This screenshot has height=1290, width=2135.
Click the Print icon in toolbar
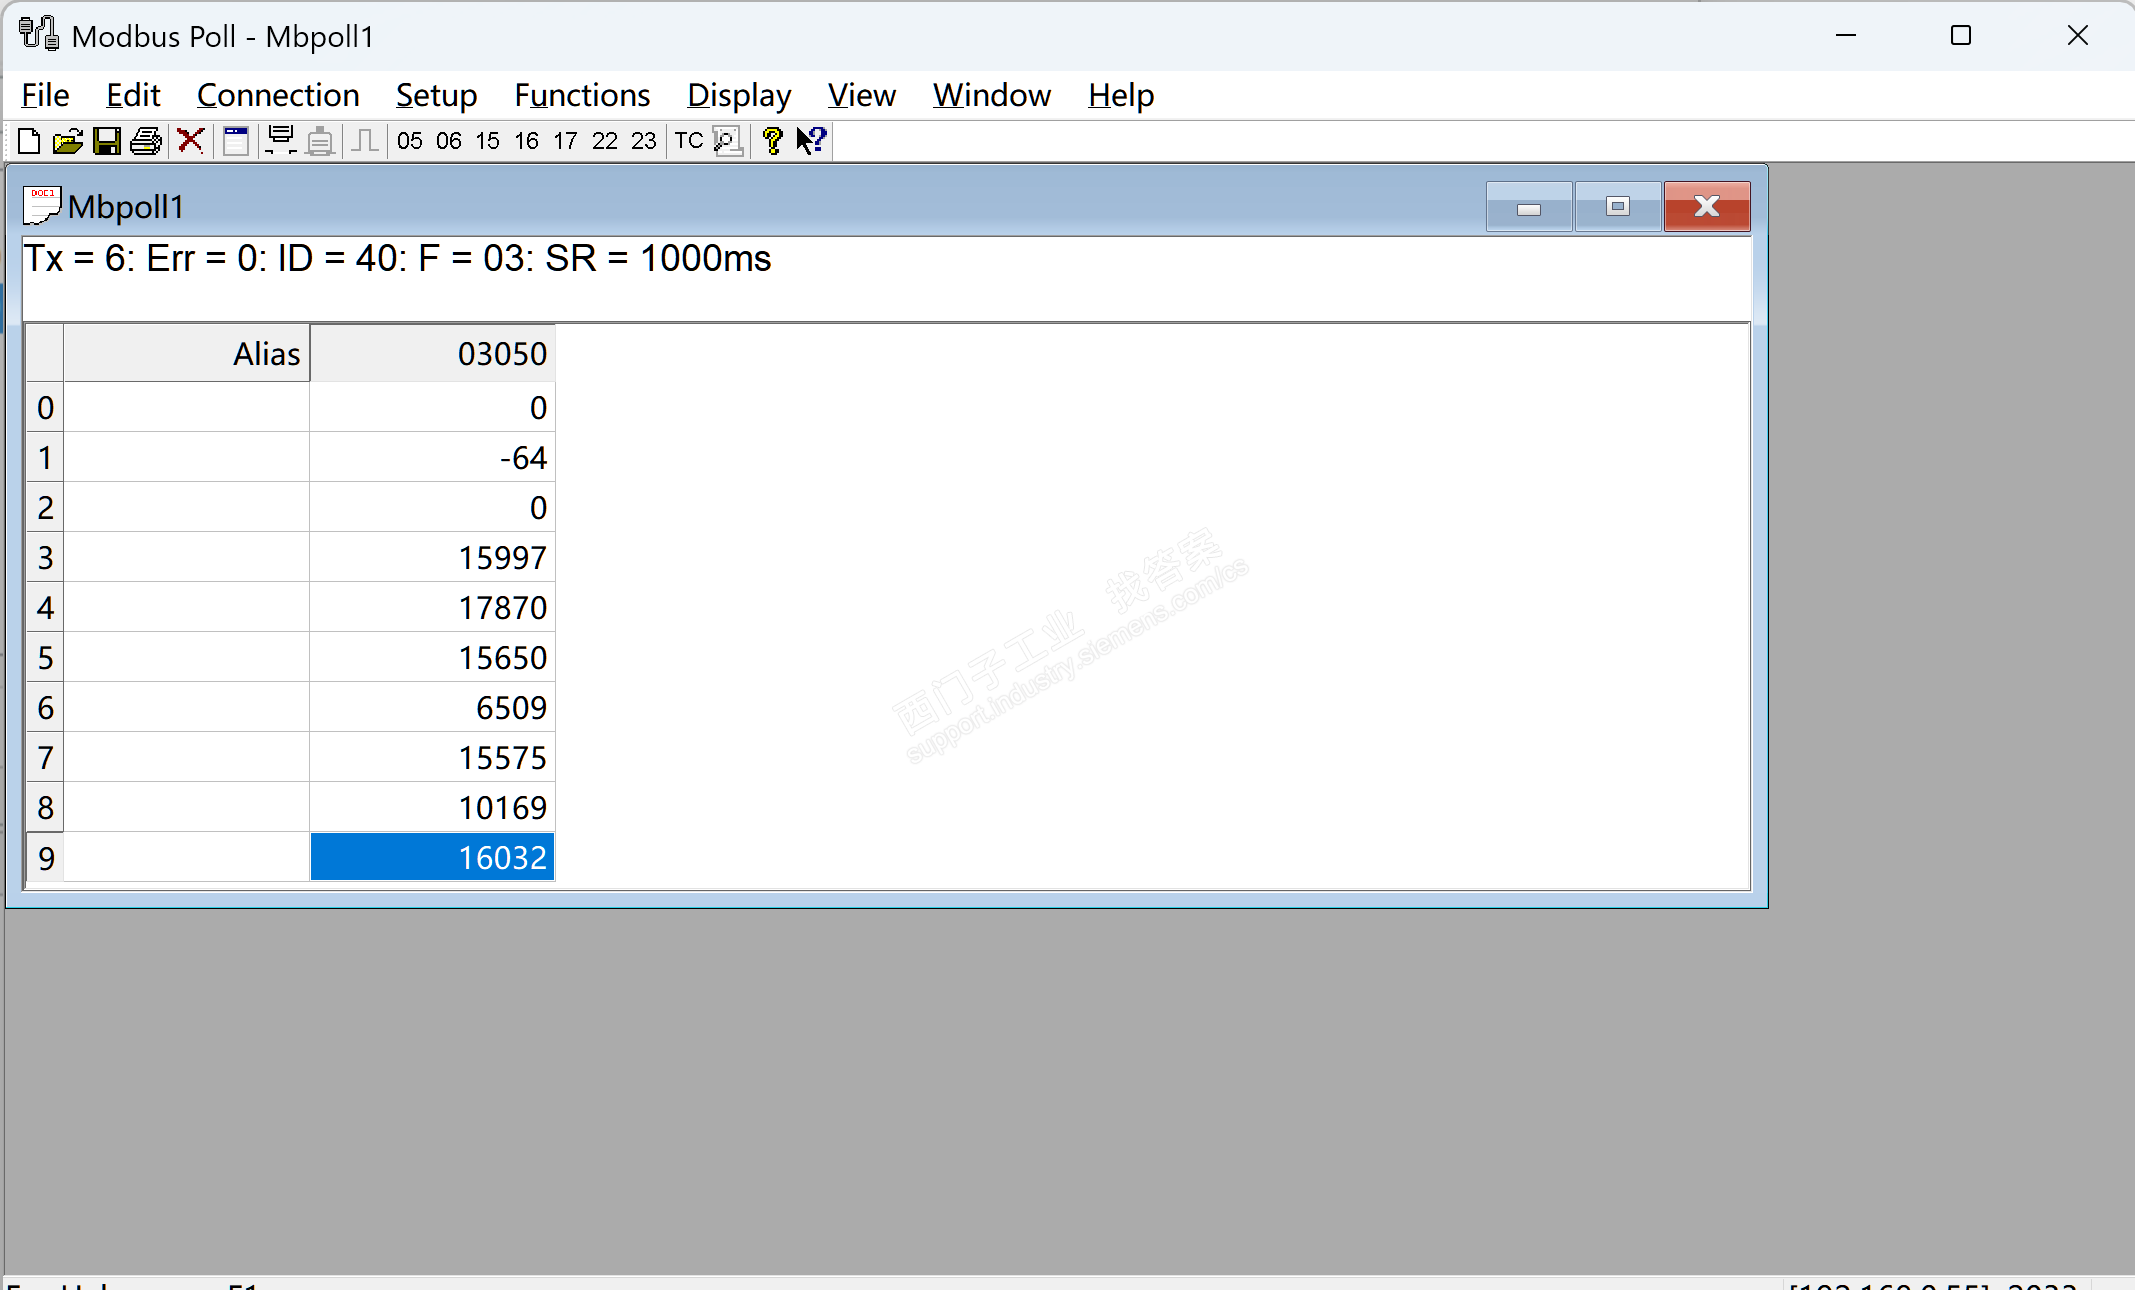(146, 141)
